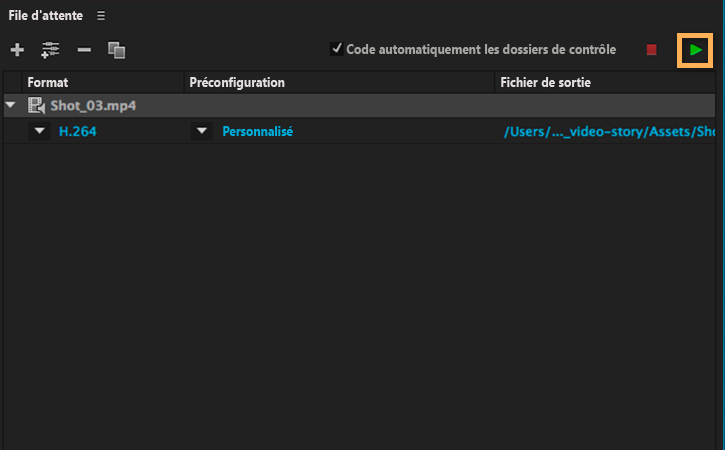Open the File d'attente panel menu

101,16
